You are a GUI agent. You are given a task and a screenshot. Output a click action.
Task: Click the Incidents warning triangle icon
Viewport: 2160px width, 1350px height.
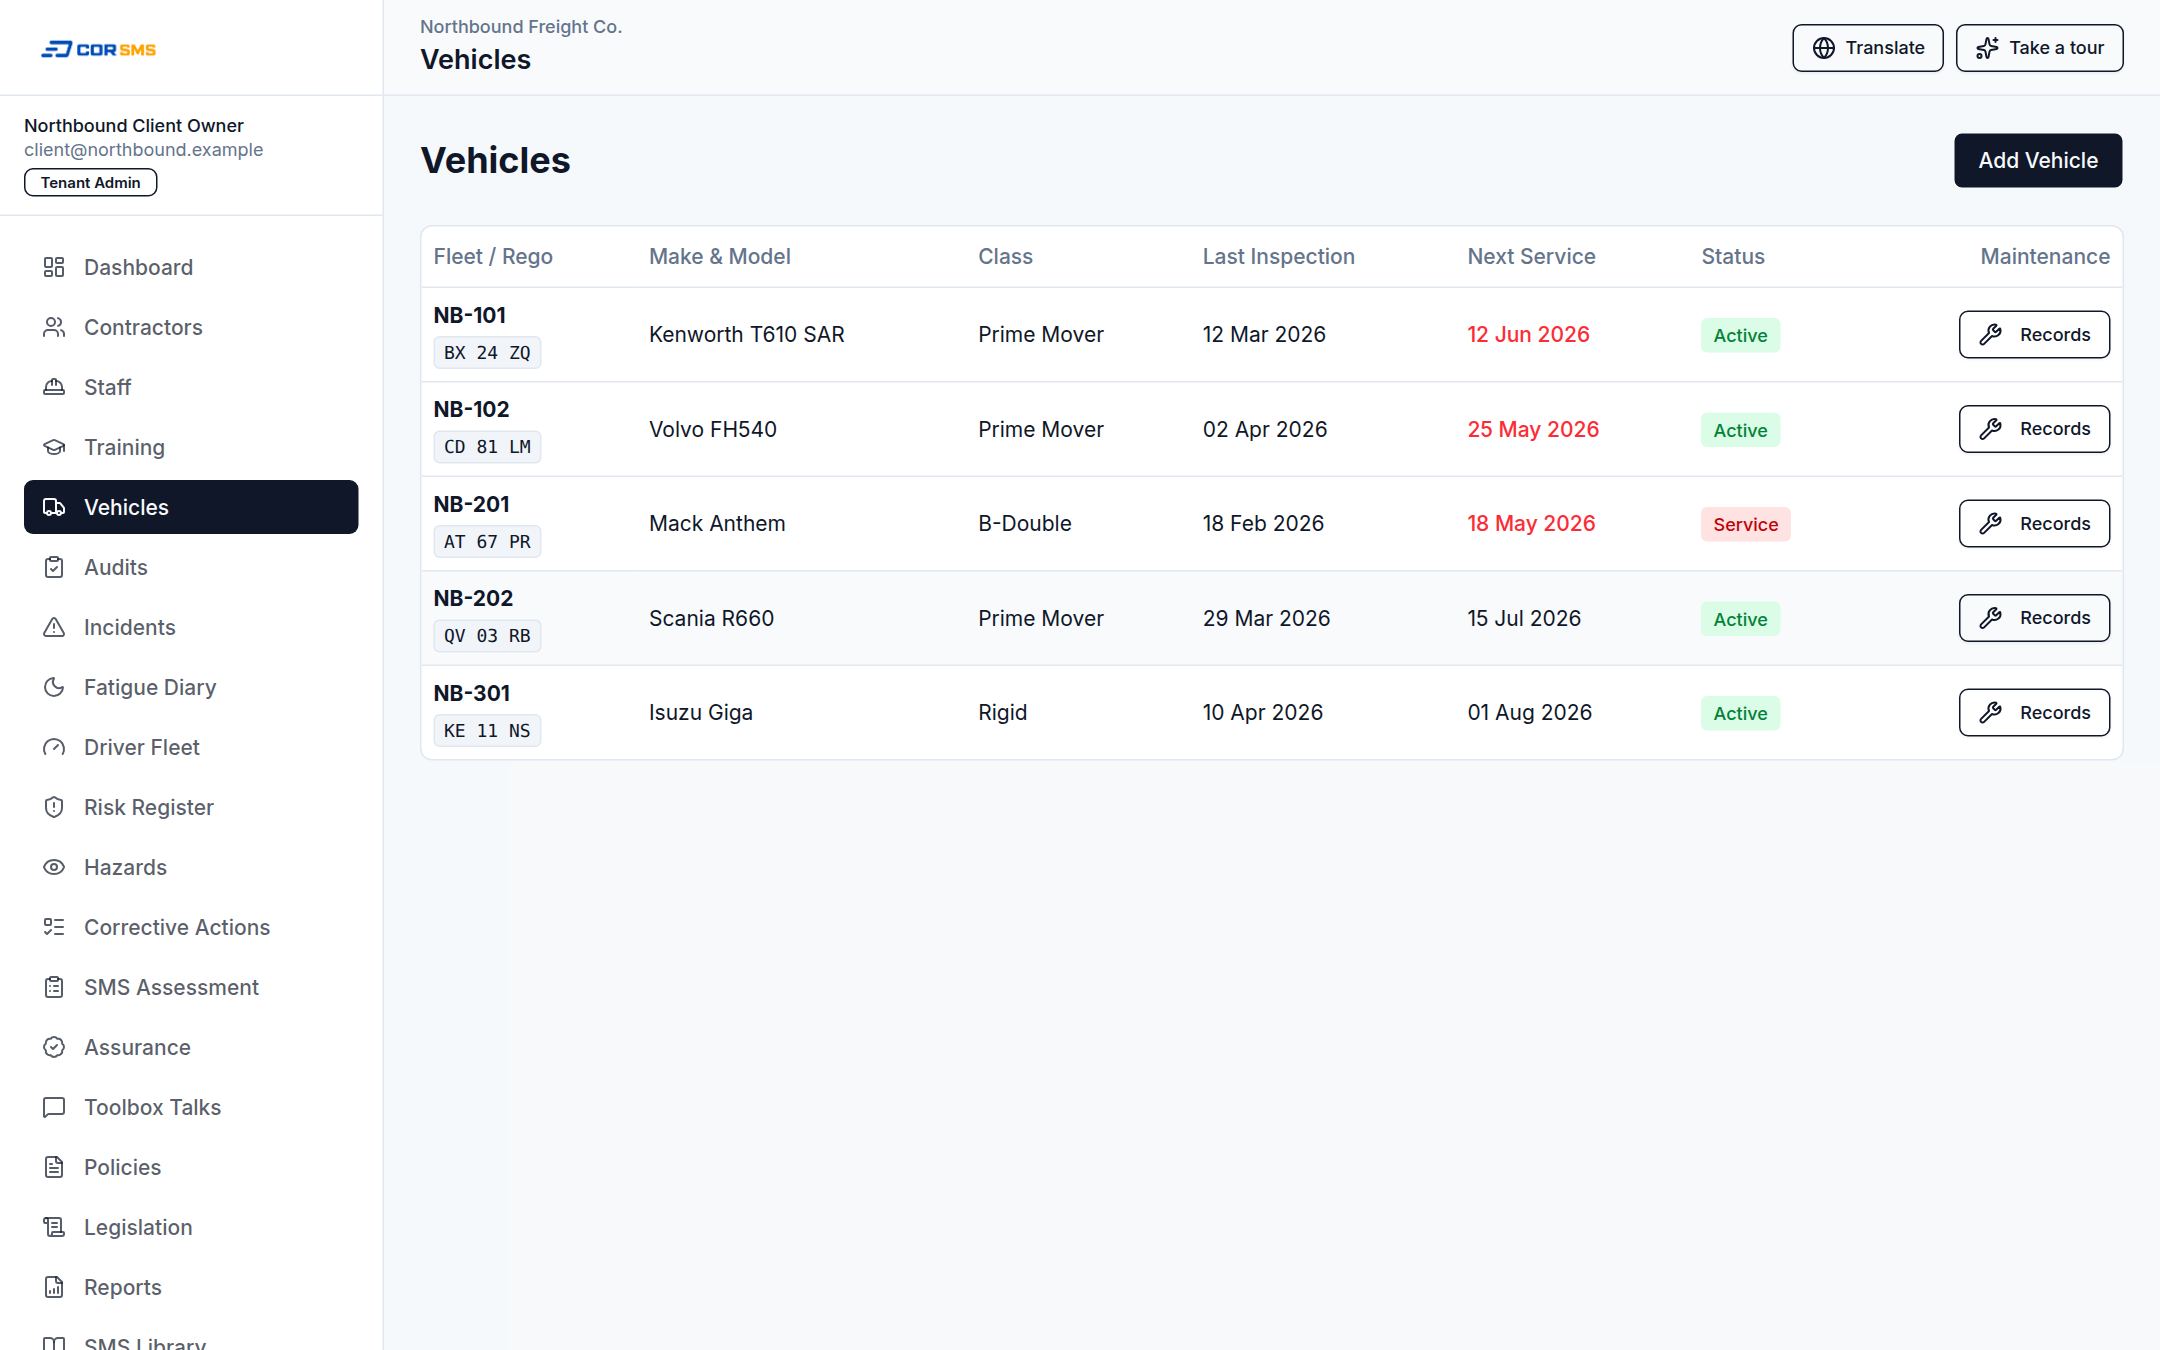[54, 627]
